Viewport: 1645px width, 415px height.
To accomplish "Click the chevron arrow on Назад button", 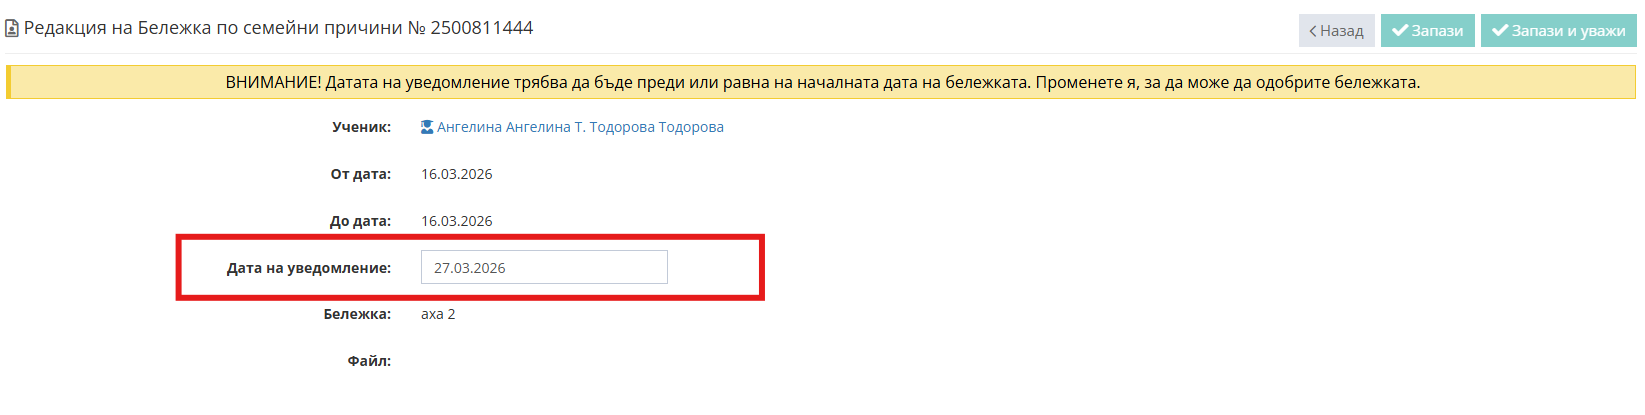I will [1313, 31].
